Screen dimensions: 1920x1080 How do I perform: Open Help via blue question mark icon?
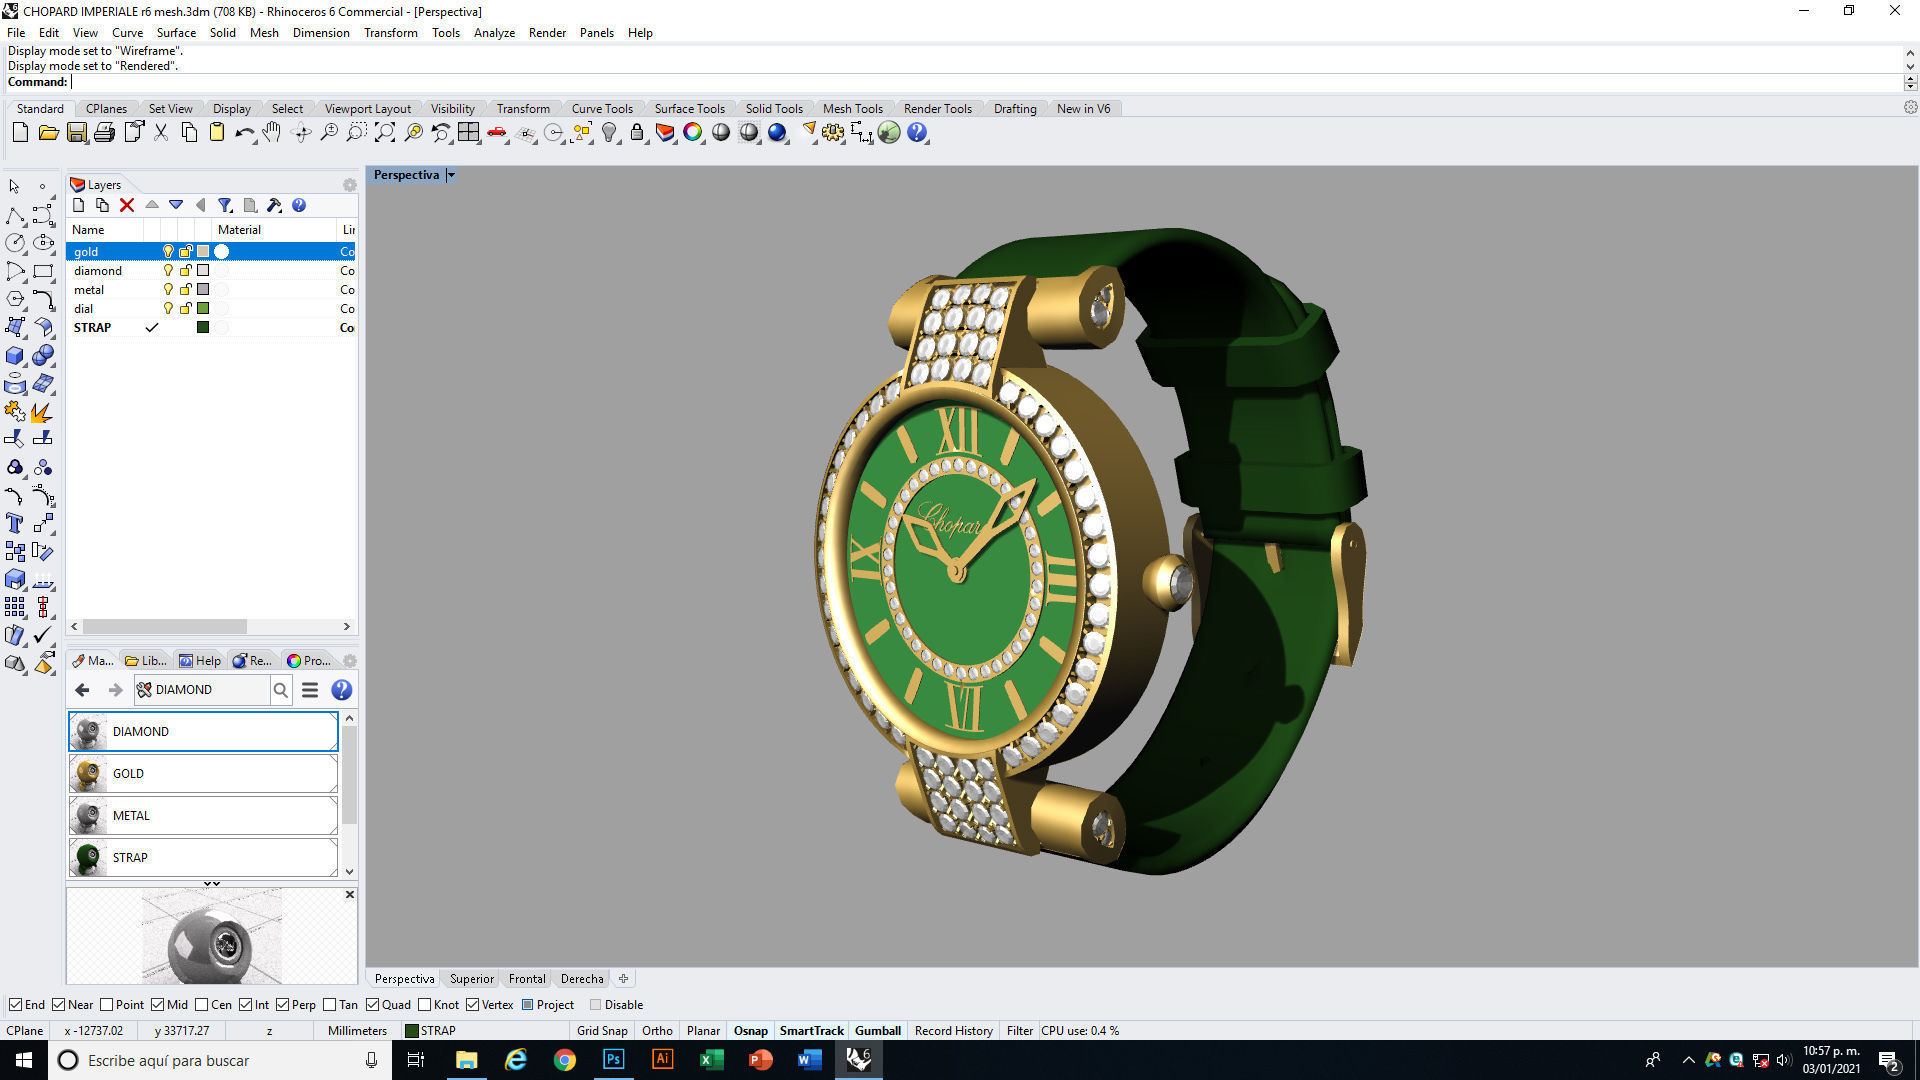pyautogui.click(x=917, y=132)
